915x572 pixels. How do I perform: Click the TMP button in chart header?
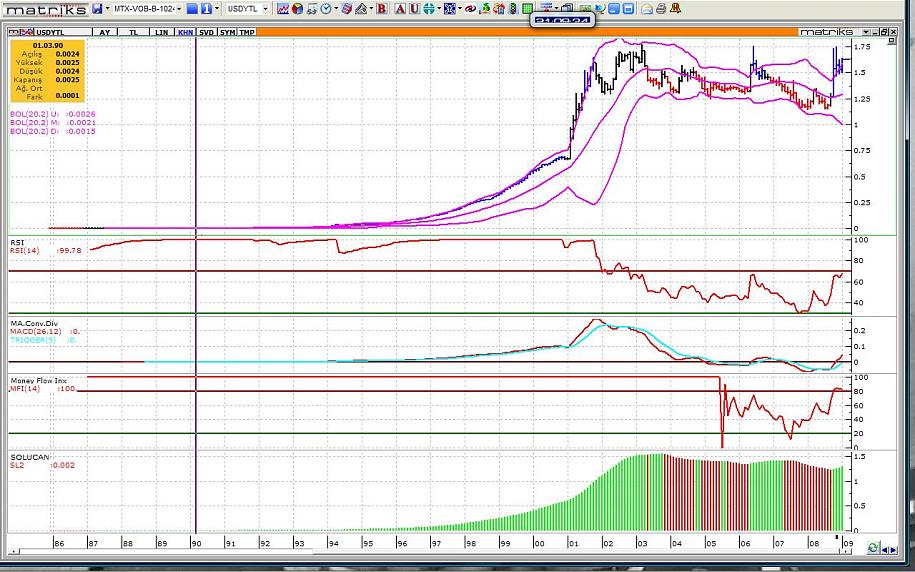[x=247, y=32]
